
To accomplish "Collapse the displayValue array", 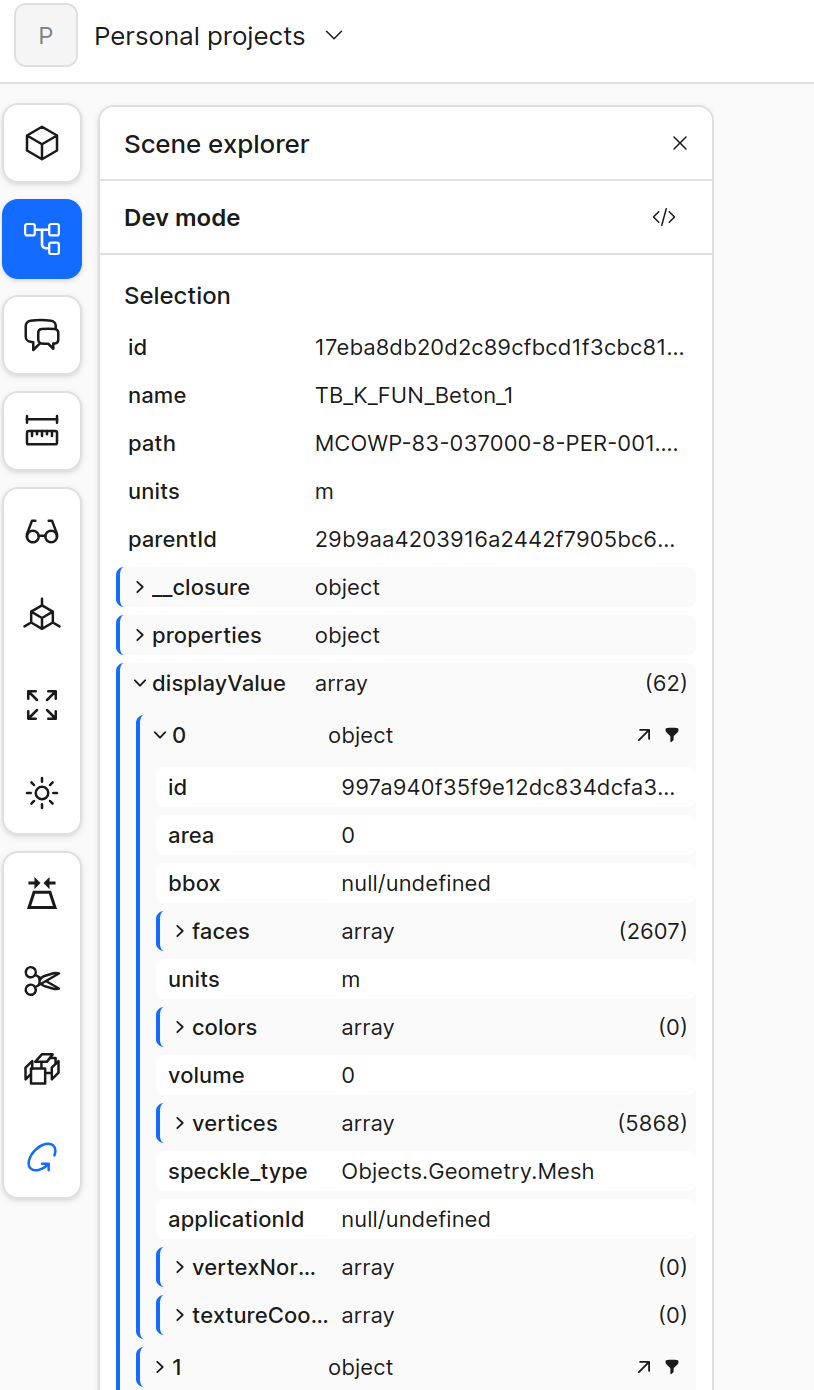I will 139,684.
